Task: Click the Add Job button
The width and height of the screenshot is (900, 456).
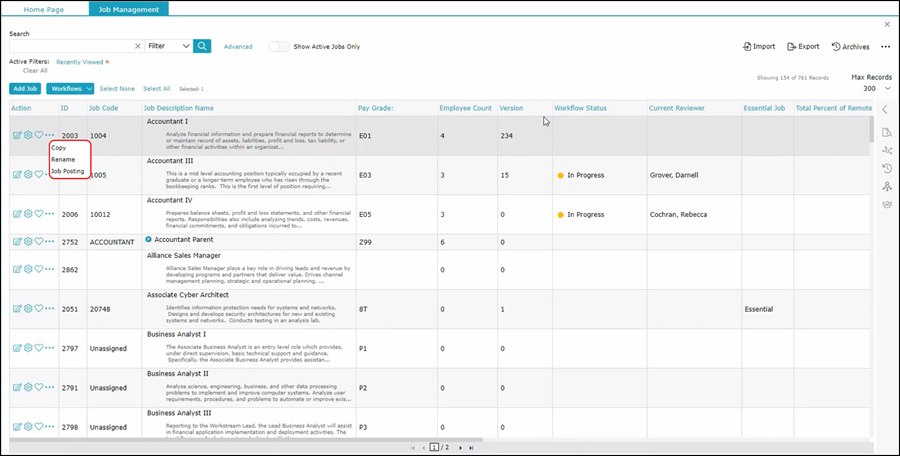Action: pos(25,89)
